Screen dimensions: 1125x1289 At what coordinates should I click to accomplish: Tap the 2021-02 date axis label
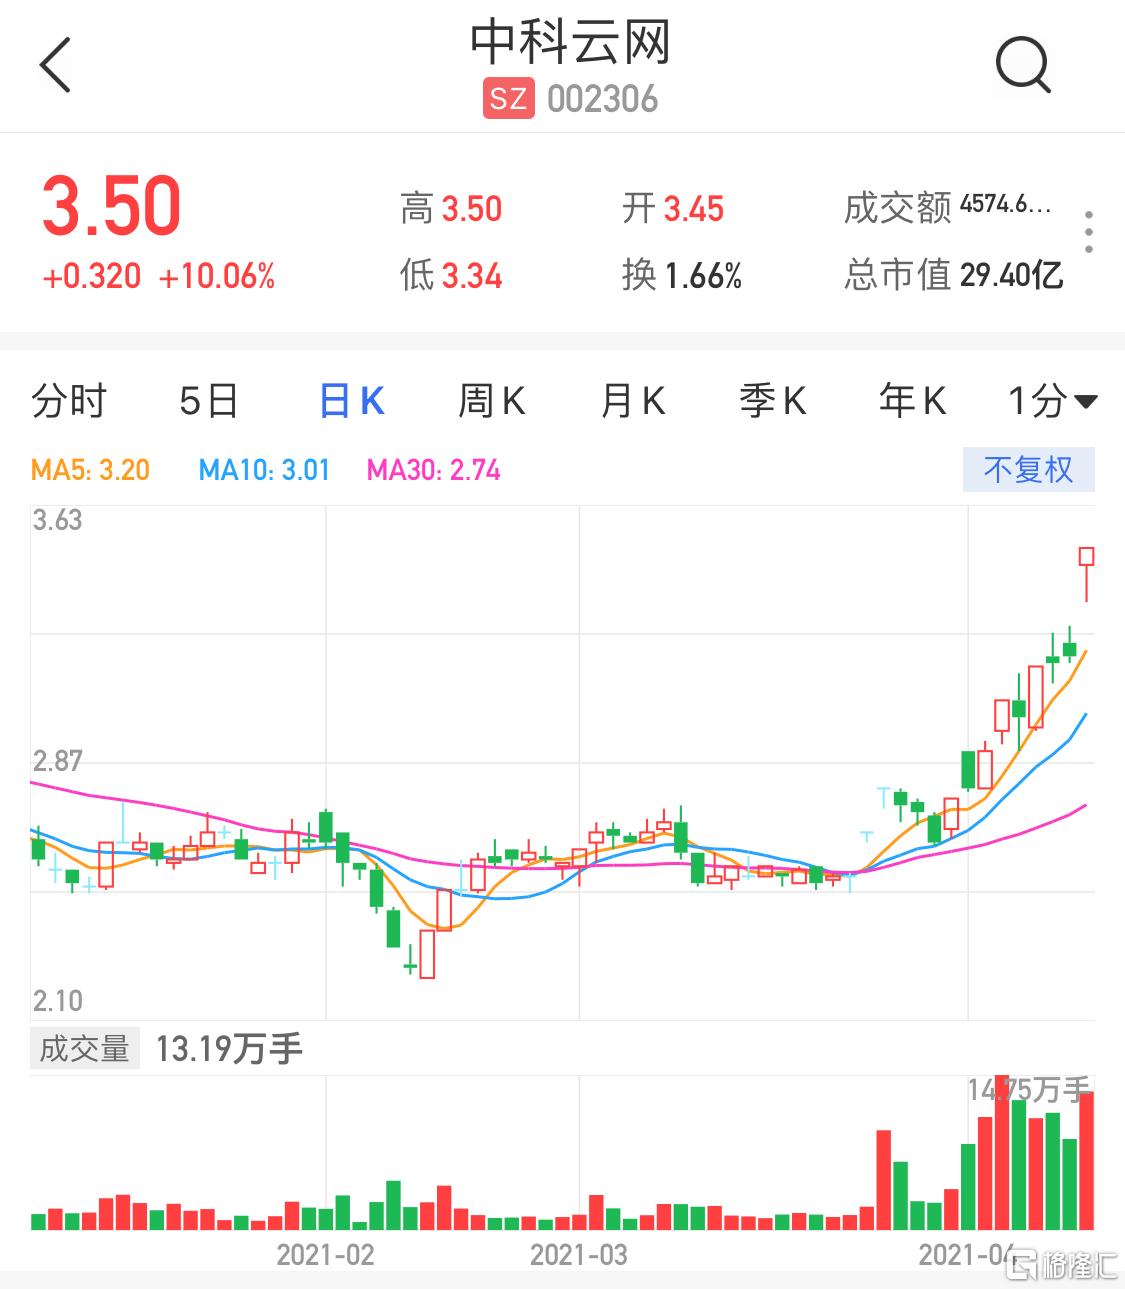click(325, 1254)
